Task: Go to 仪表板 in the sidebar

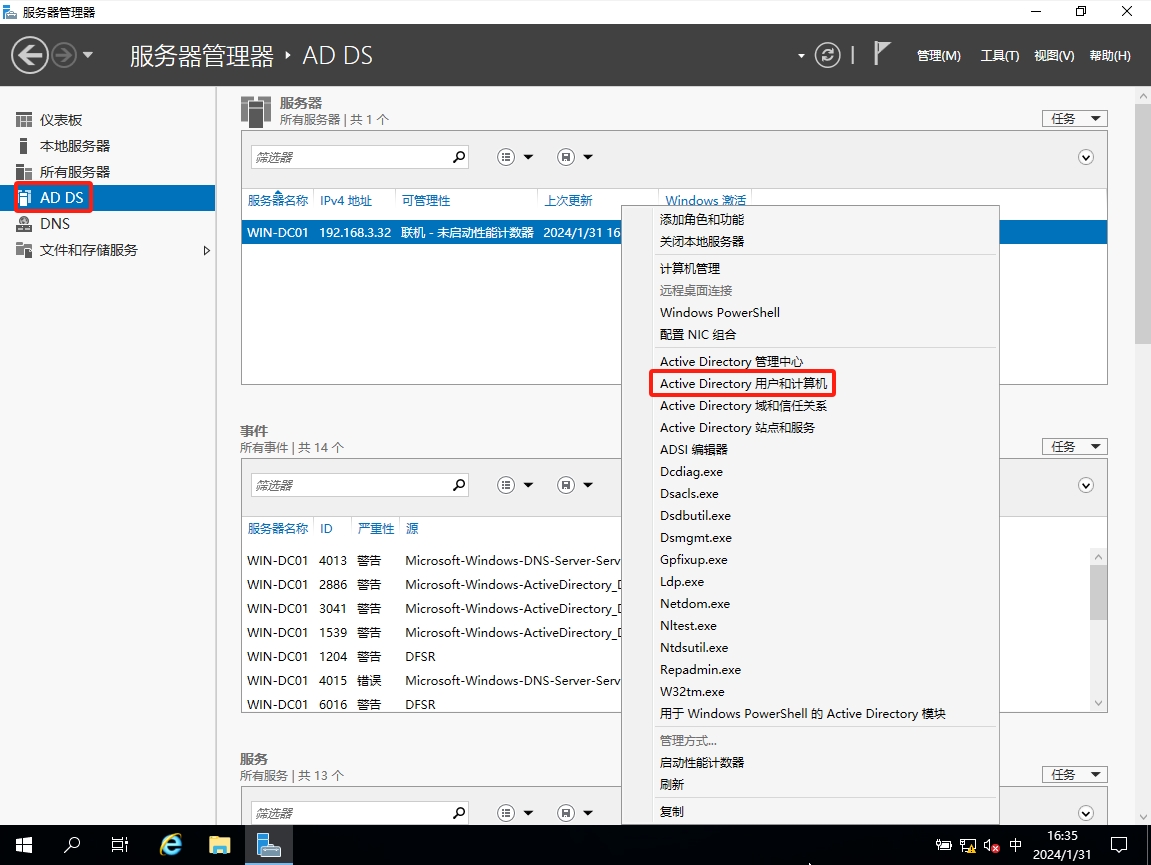Action: 60,120
